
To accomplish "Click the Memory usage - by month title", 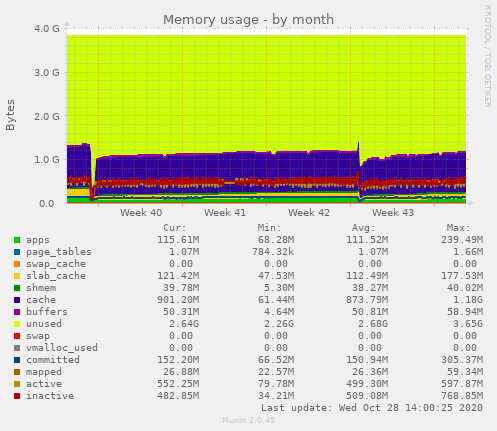I will click(248, 20).
